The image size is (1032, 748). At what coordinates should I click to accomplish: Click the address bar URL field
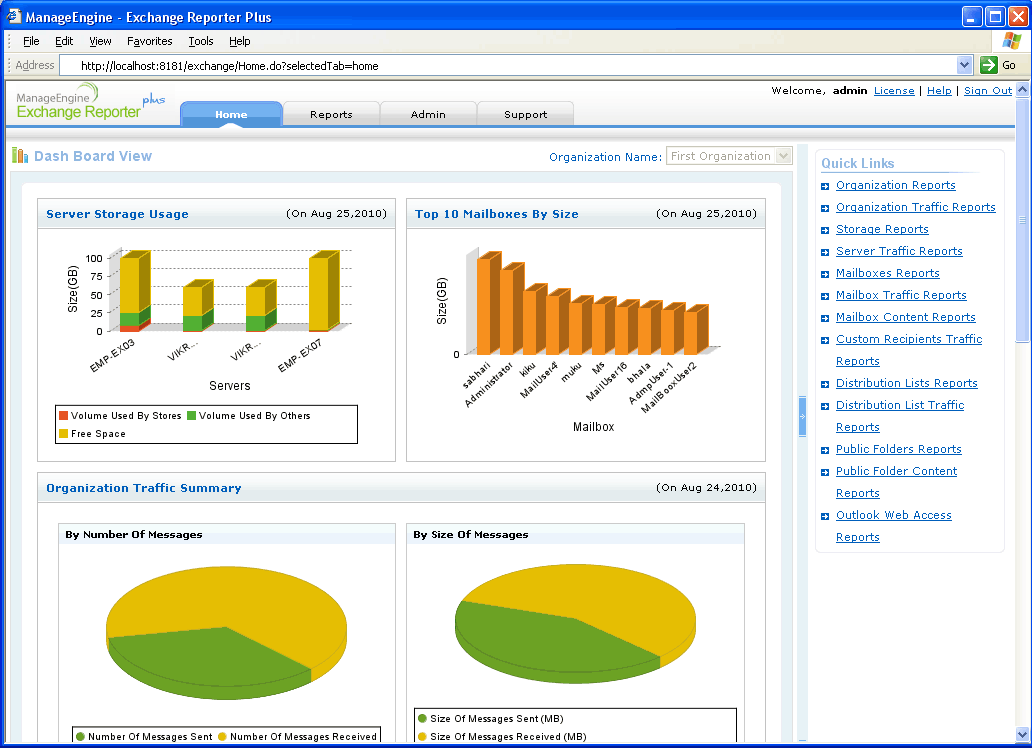pos(507,65)
